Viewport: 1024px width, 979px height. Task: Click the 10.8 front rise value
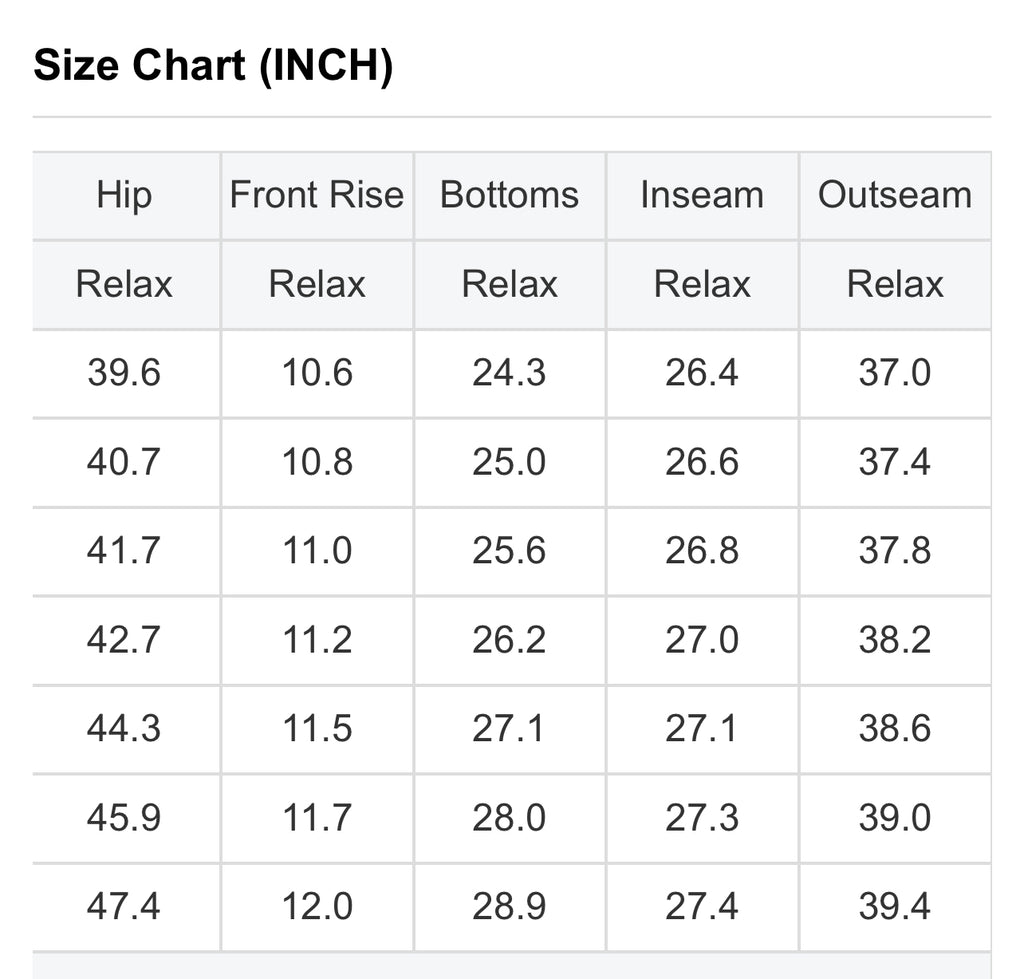pos(317,462)
